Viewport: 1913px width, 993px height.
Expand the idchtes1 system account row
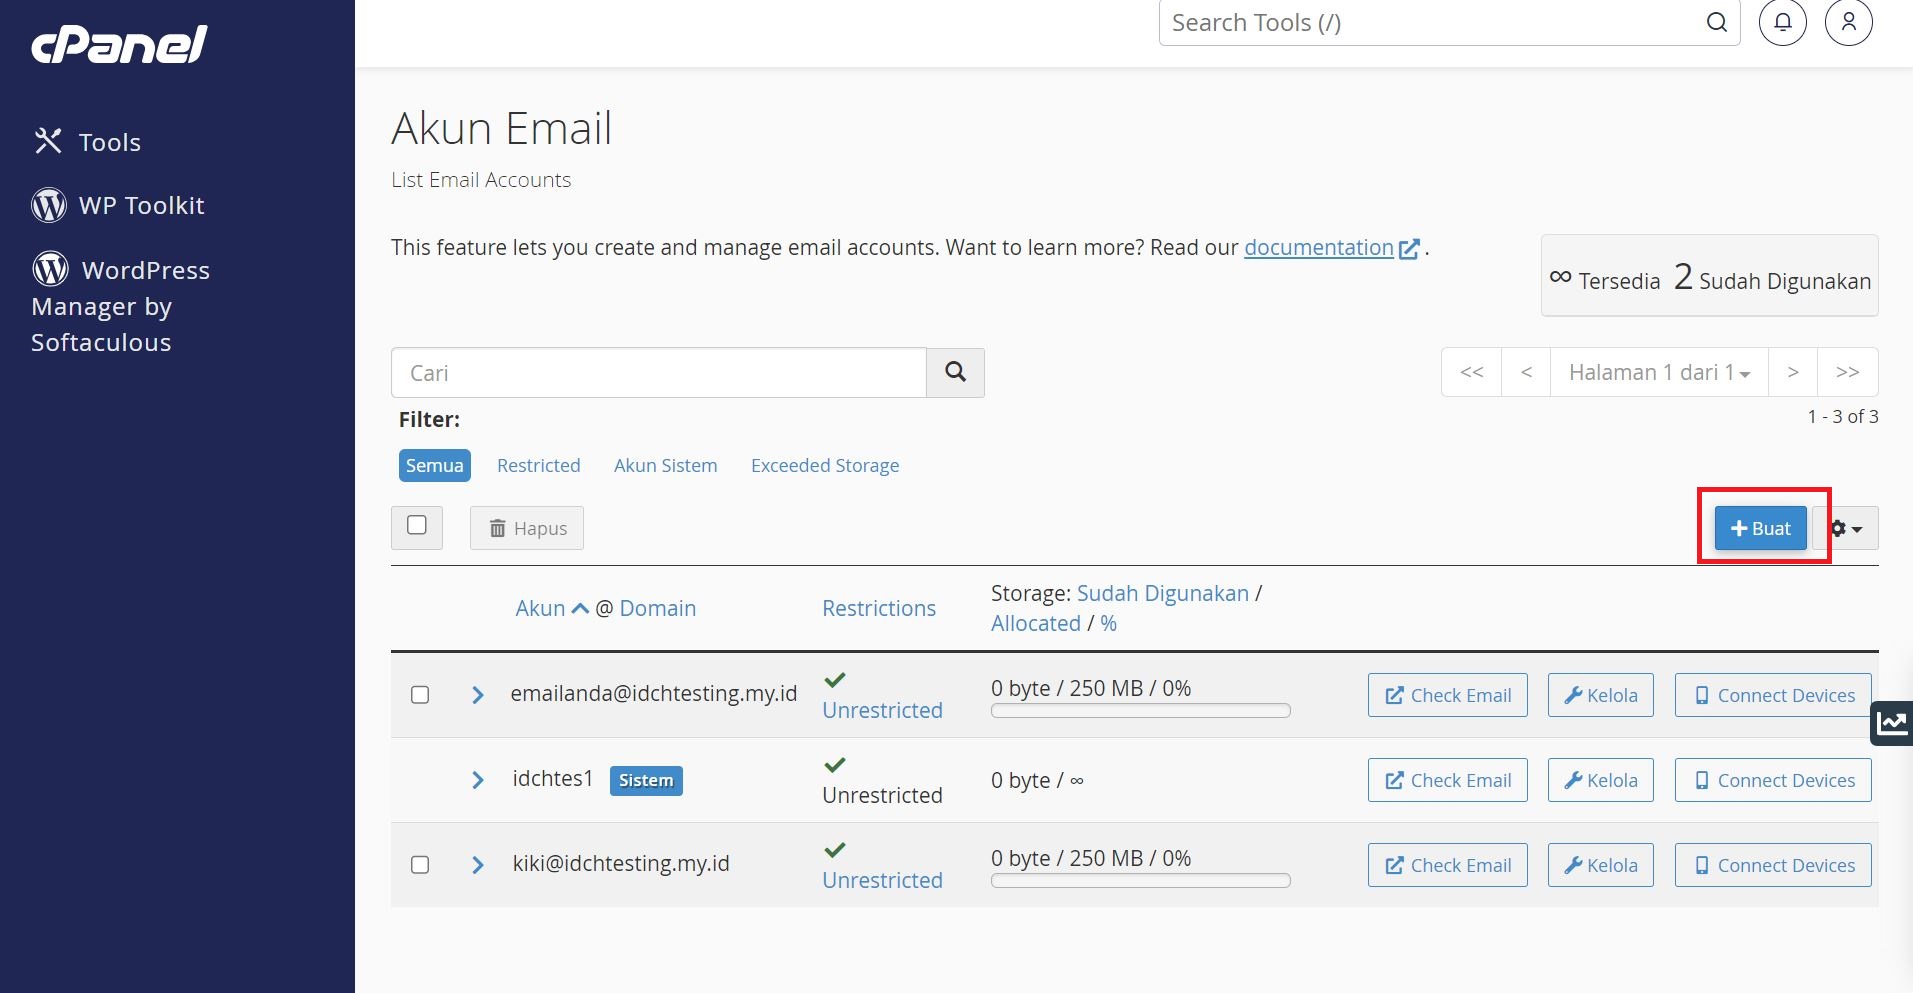pyautogui.click(x=477, y=780)
